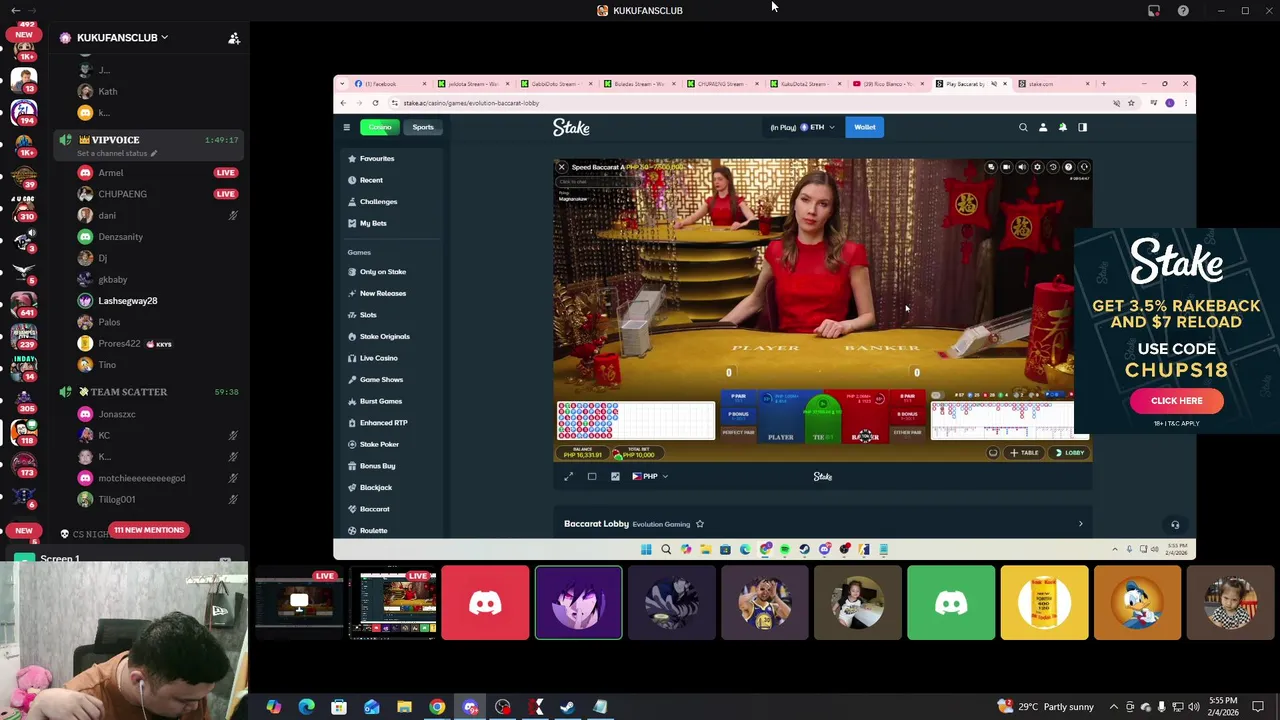The width and height of the screenshot is (1280, 720).
Task: Open Google Chrome from Windows taskbar
Action: click(437, 707)
